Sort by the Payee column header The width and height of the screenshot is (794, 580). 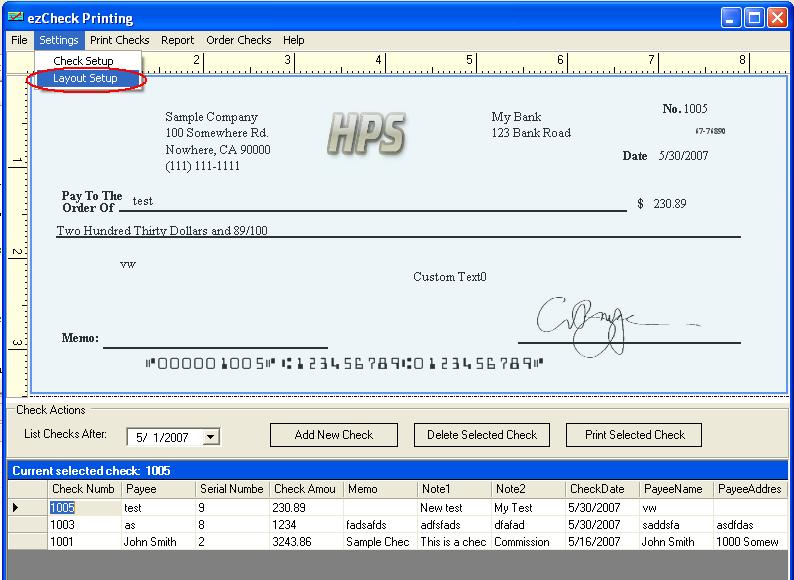[158, 489]
